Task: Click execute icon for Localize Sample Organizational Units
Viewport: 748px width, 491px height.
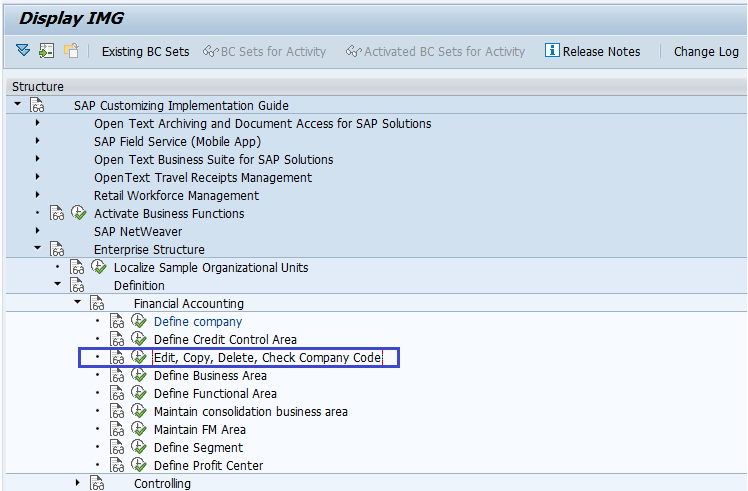Action: [99, 268]
